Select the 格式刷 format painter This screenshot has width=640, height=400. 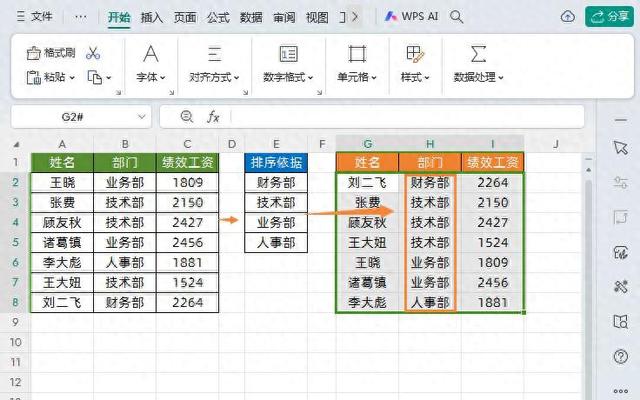(51, 53)
